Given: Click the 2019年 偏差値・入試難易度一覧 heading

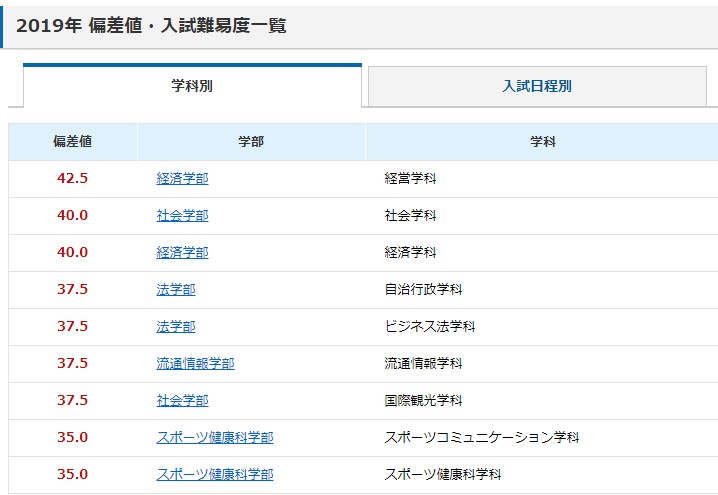Looking at the screenshot, I should tap(151, 26).
